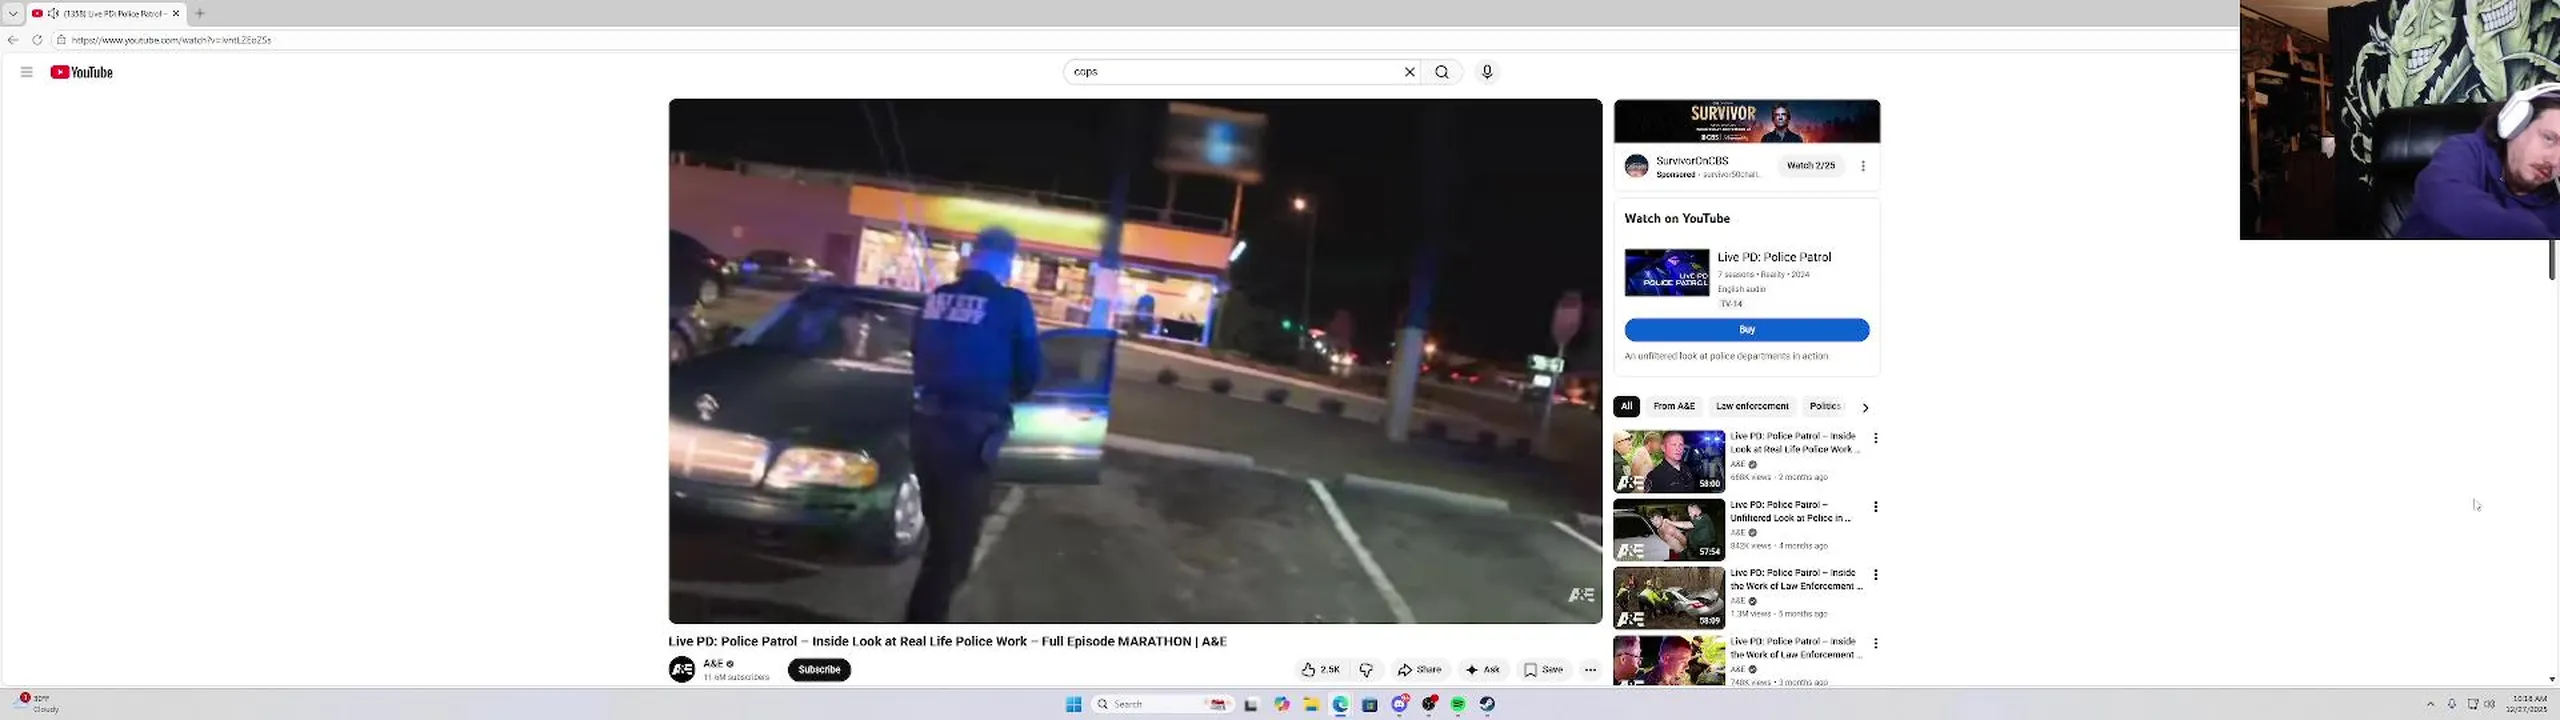Subscribe to the A&E channel
Viewport: 2560px width, 720px height.
click(x=819, y=670)
